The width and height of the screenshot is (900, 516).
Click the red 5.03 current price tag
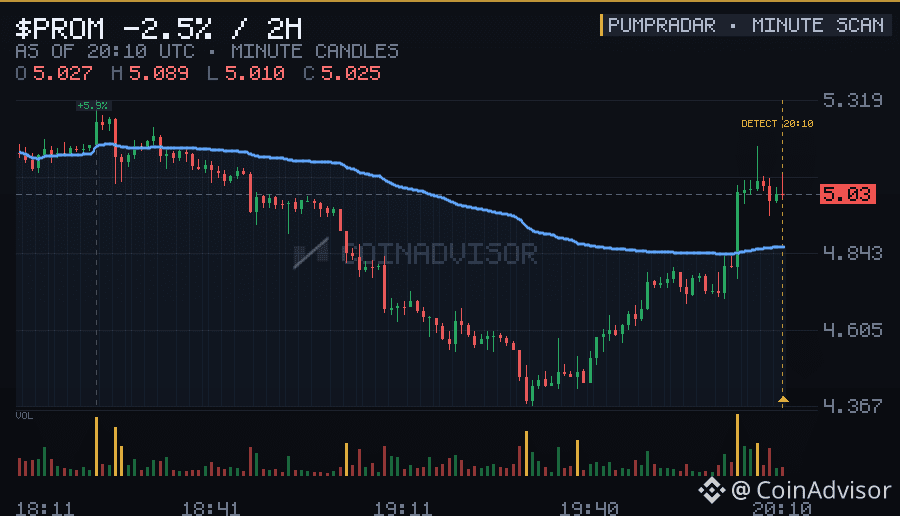(848, 194)
